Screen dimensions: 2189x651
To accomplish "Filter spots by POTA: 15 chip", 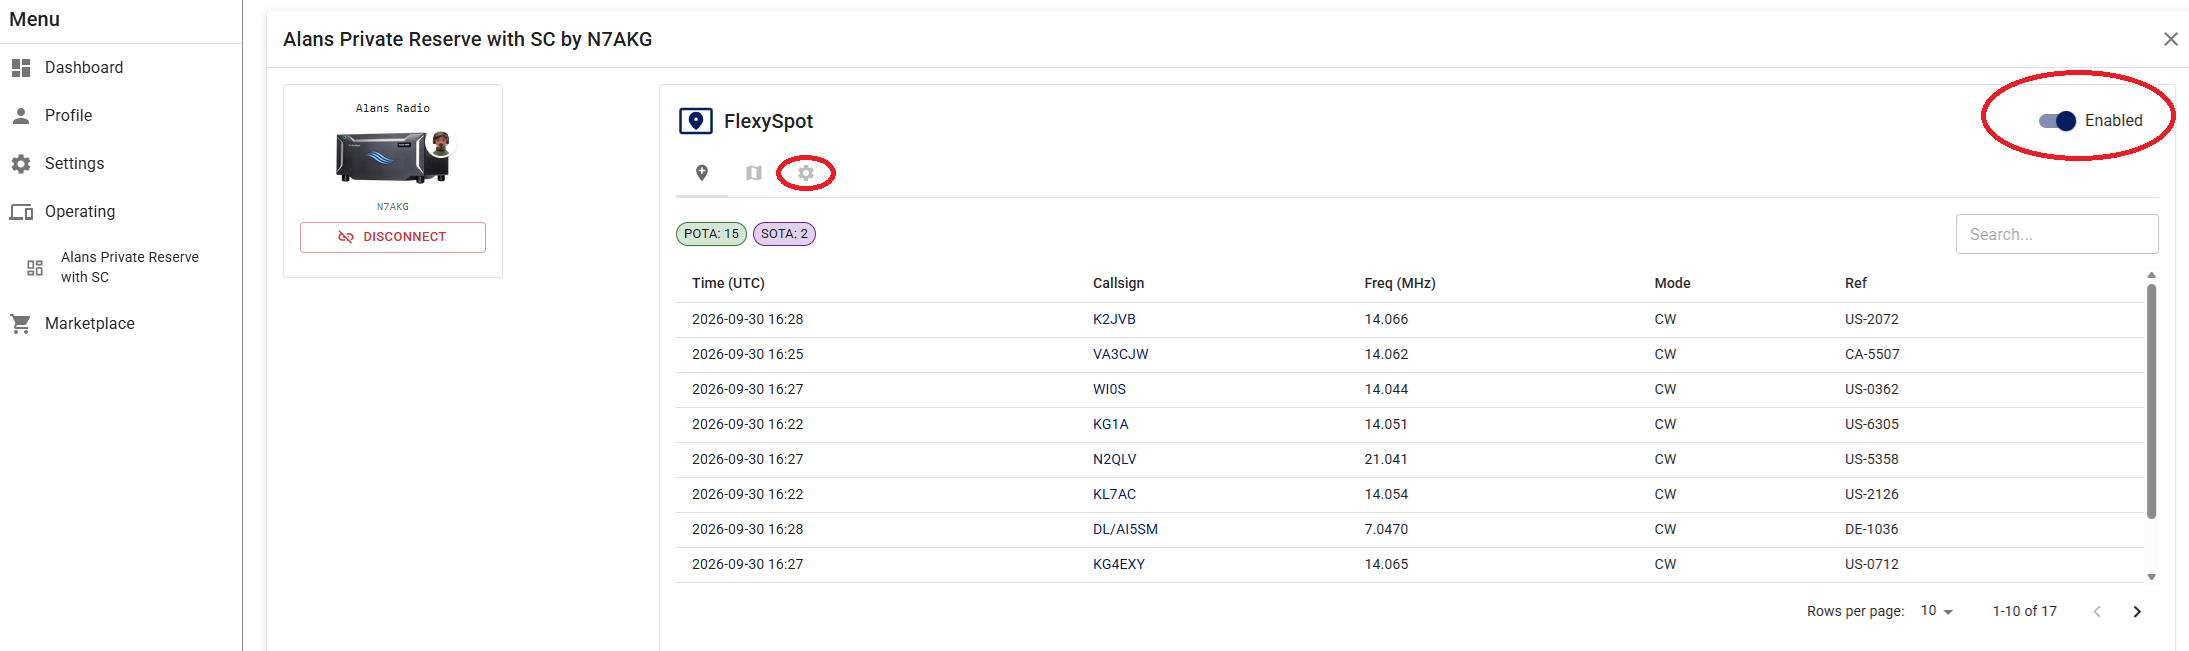I will (711, 234).
